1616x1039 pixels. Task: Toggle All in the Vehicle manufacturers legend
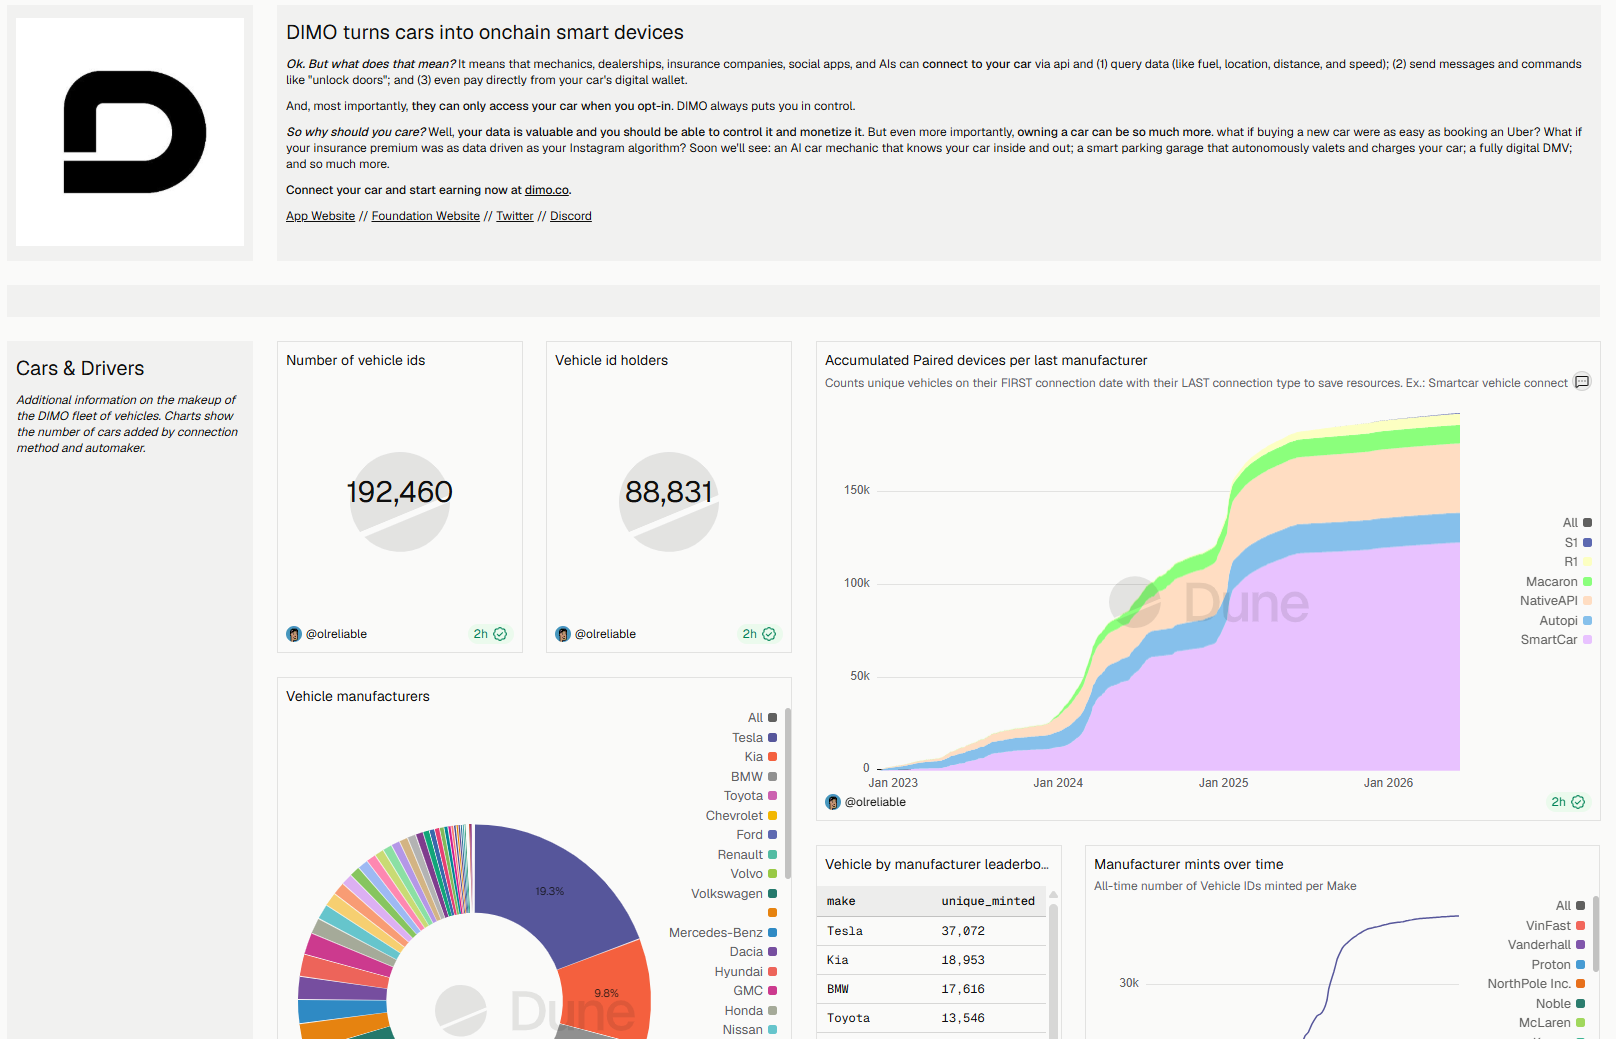762,718
